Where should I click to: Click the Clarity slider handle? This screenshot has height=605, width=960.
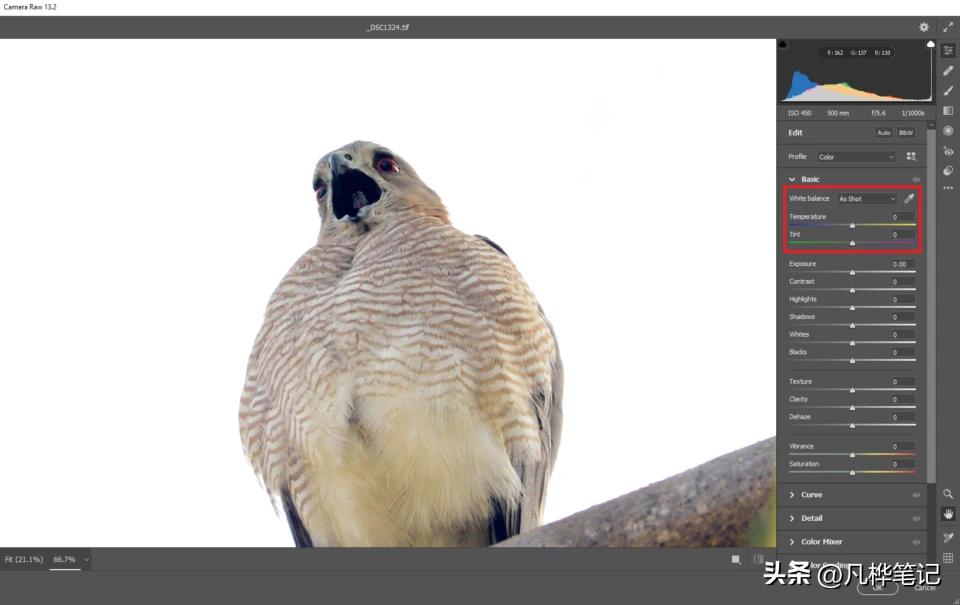[x=852, y=408]
